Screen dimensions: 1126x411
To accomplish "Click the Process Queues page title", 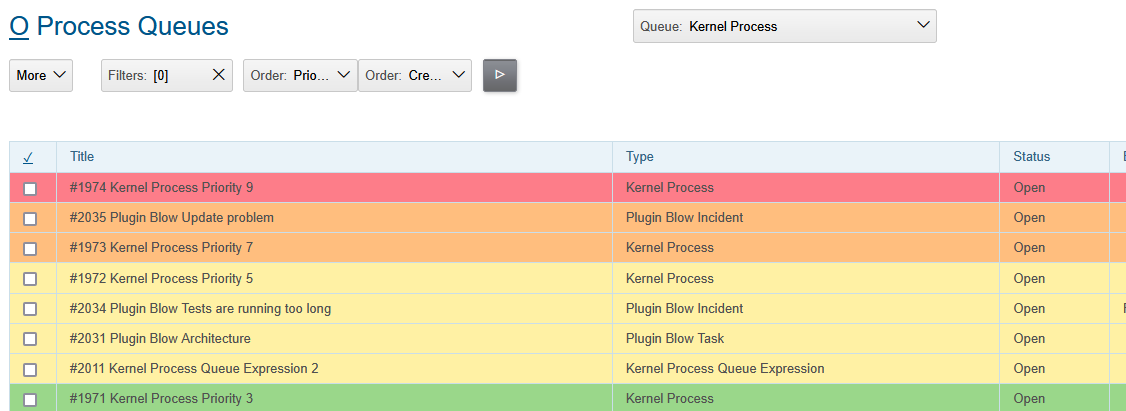I will pyautogui.click(x=132, y=27).
